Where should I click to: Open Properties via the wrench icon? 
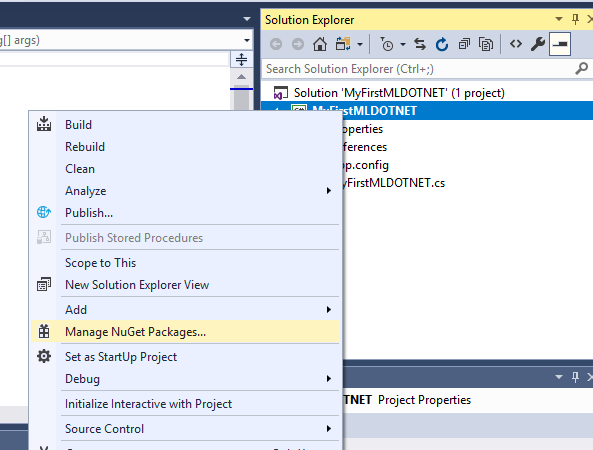click(x=538, y=44)
